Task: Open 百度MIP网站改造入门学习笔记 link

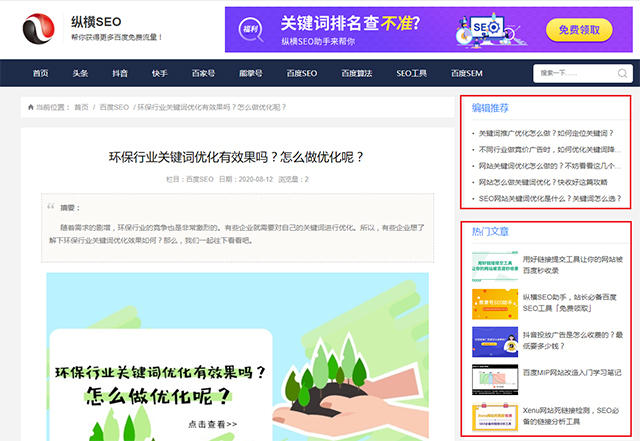Action: 572,372
